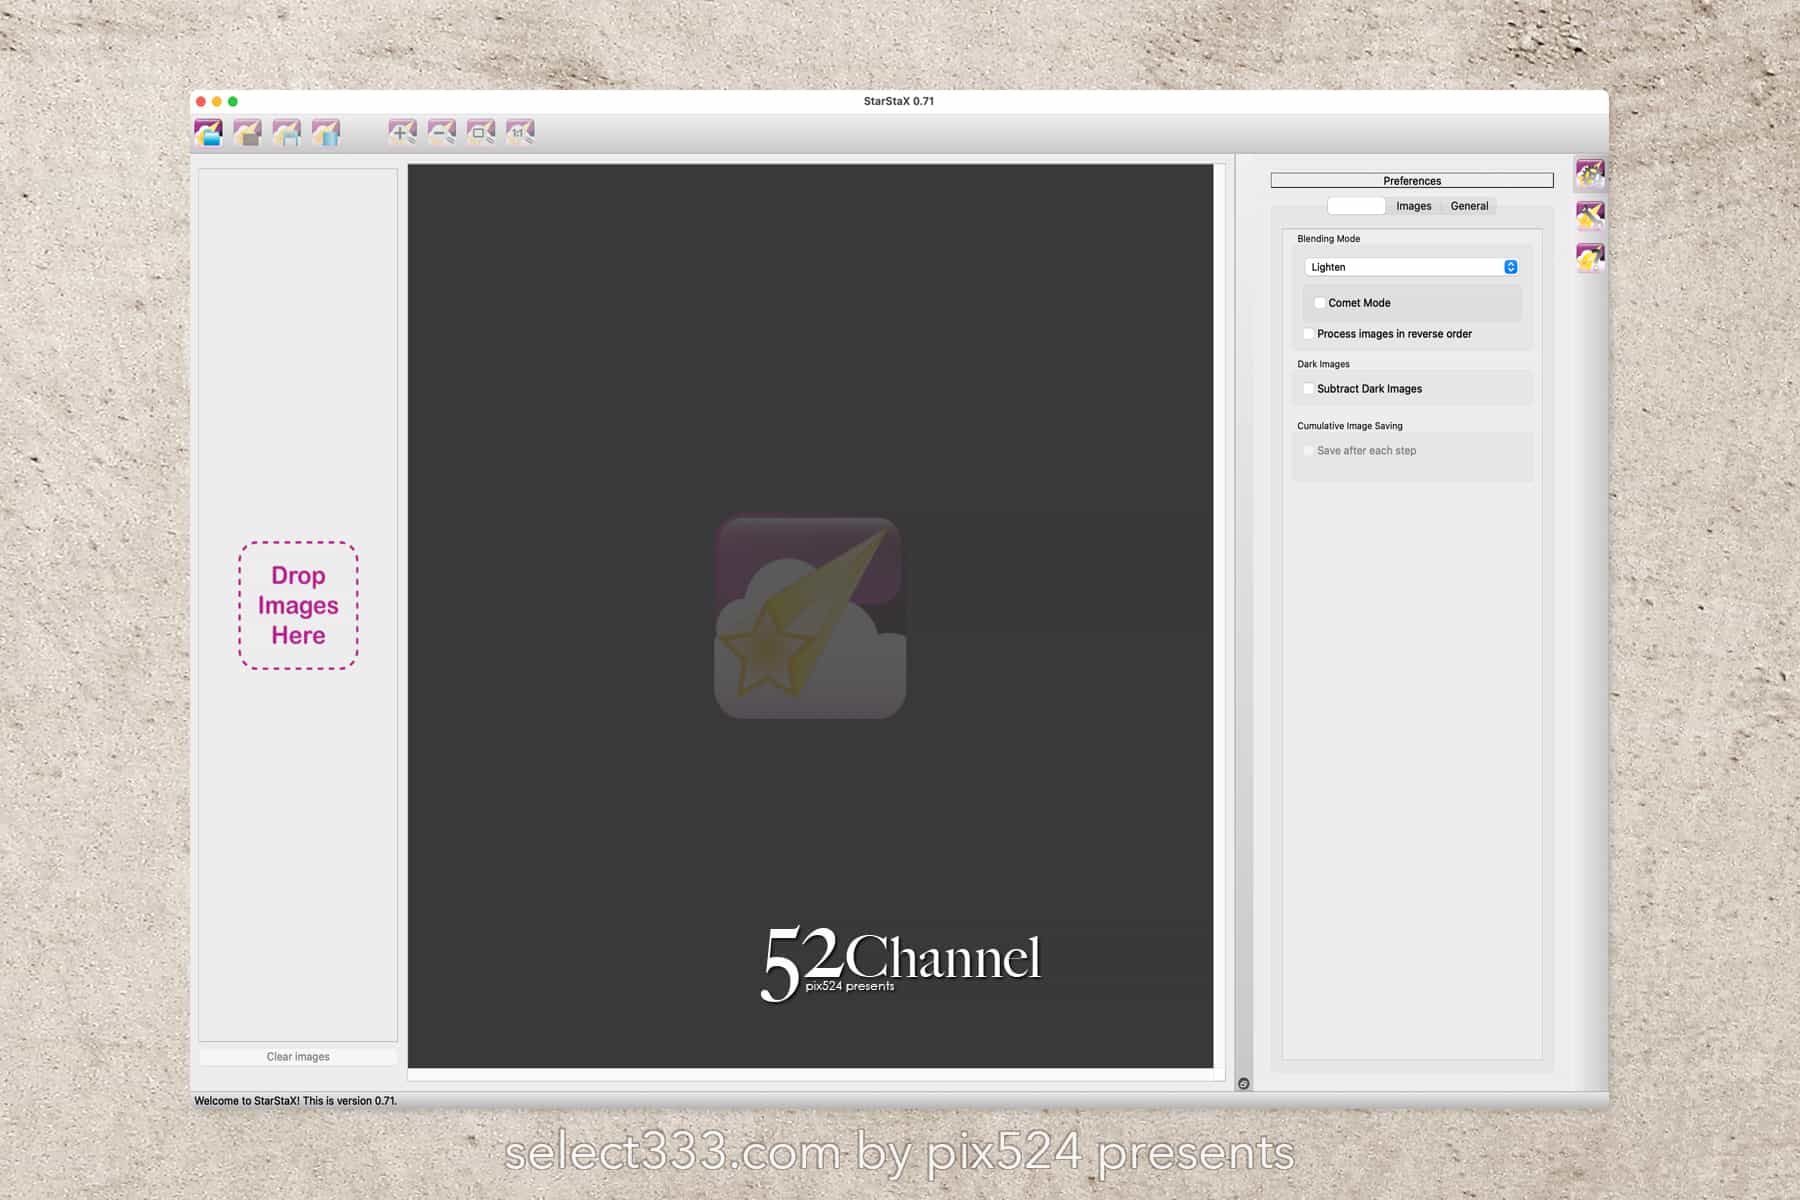Image resolution: width=1800 pixels, height=1200 pixels.
Task: Click the Clear images button
Action: click(x=298, y=1057)
